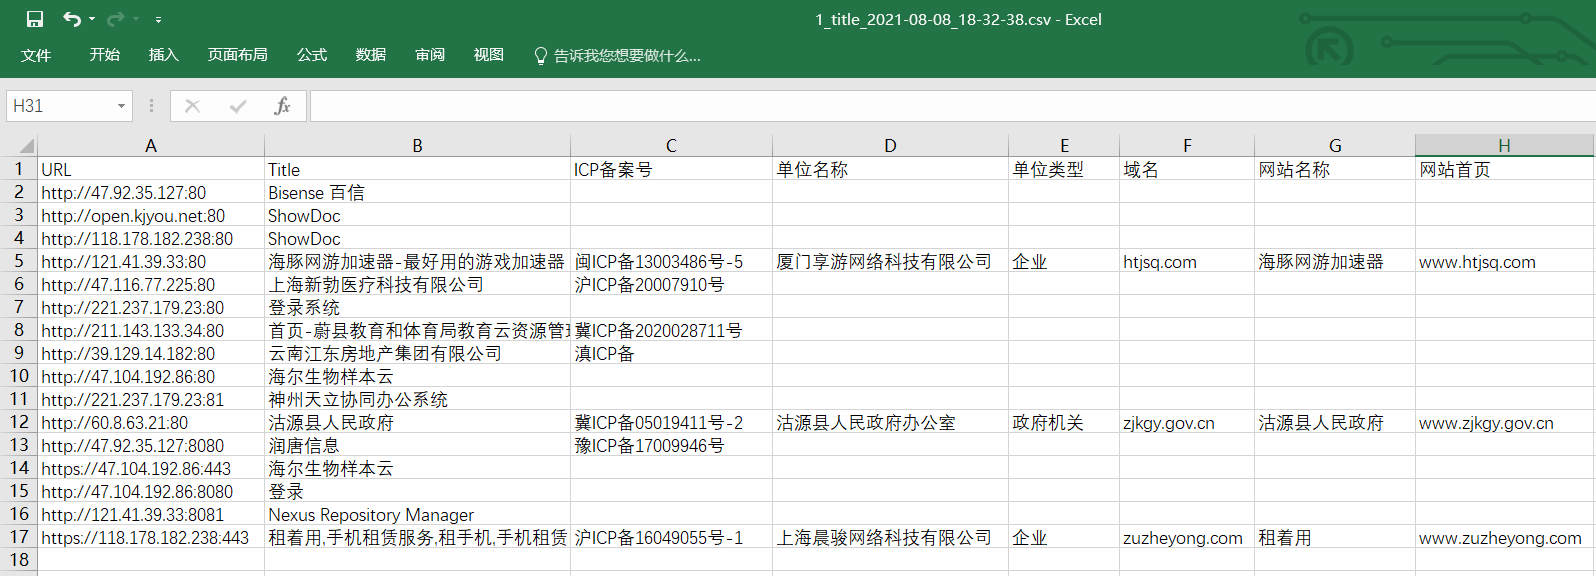The width and height of the screenshot is (1596, 576).
Task: Switch to the 公式 ribbon tab
Action: (312, 55)
